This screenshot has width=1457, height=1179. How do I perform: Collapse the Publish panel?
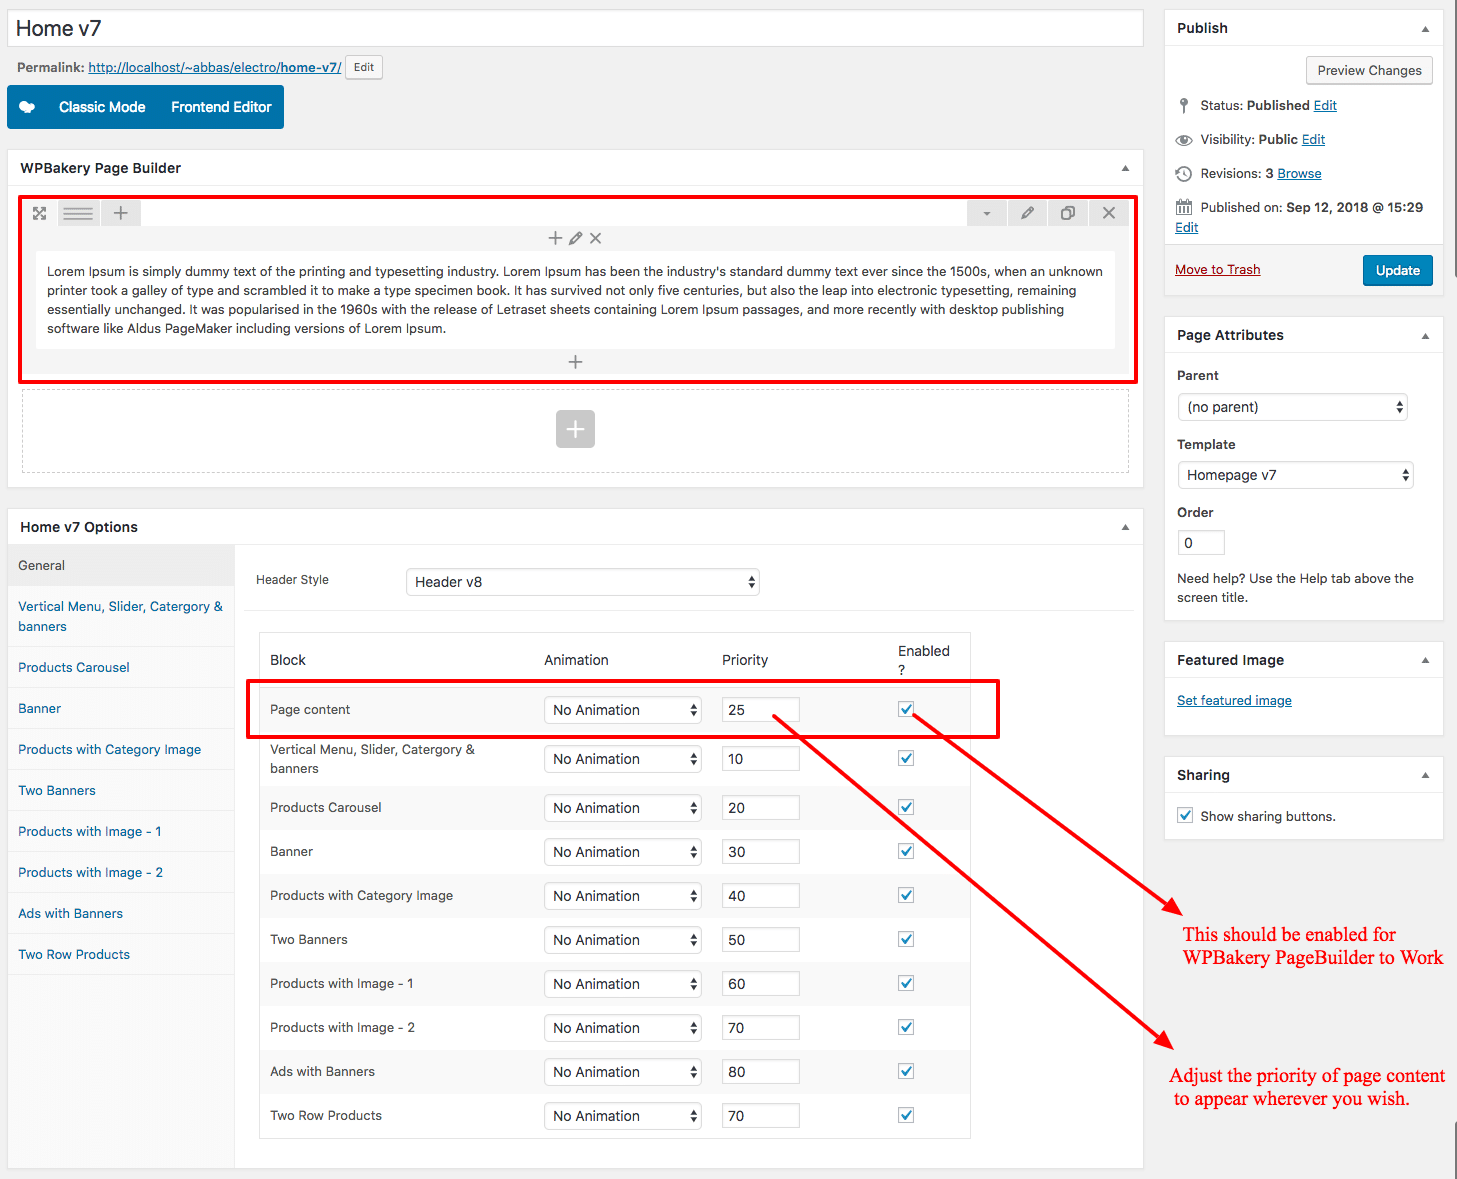(1425, 29)
